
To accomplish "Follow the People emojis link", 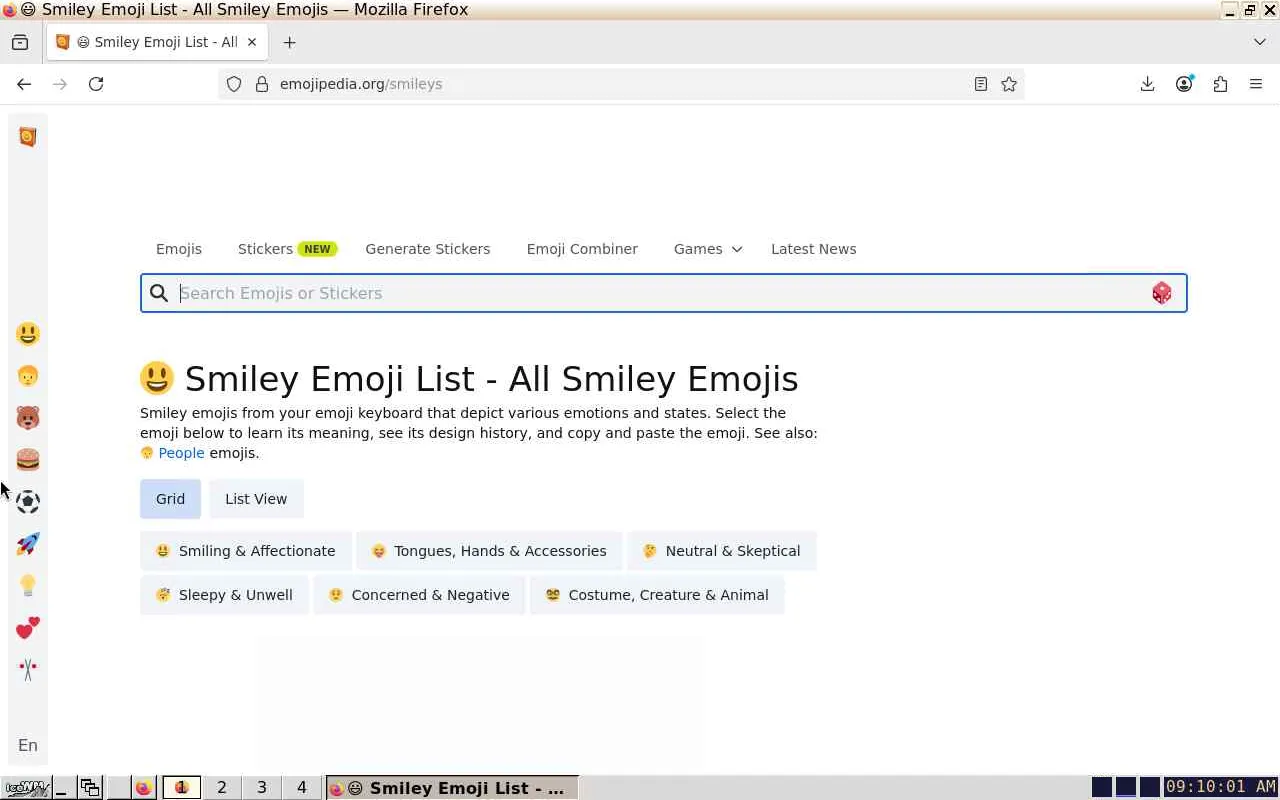I will click(181, 453).
